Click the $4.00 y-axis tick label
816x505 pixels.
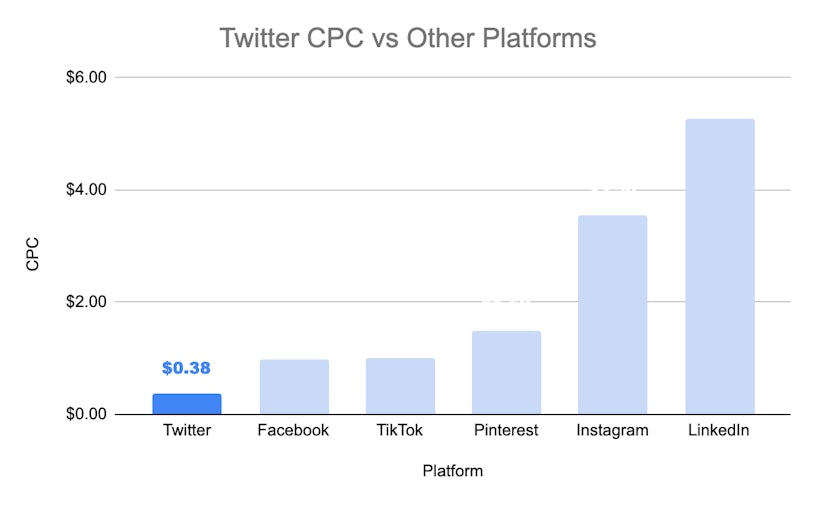tap(82, 190)
